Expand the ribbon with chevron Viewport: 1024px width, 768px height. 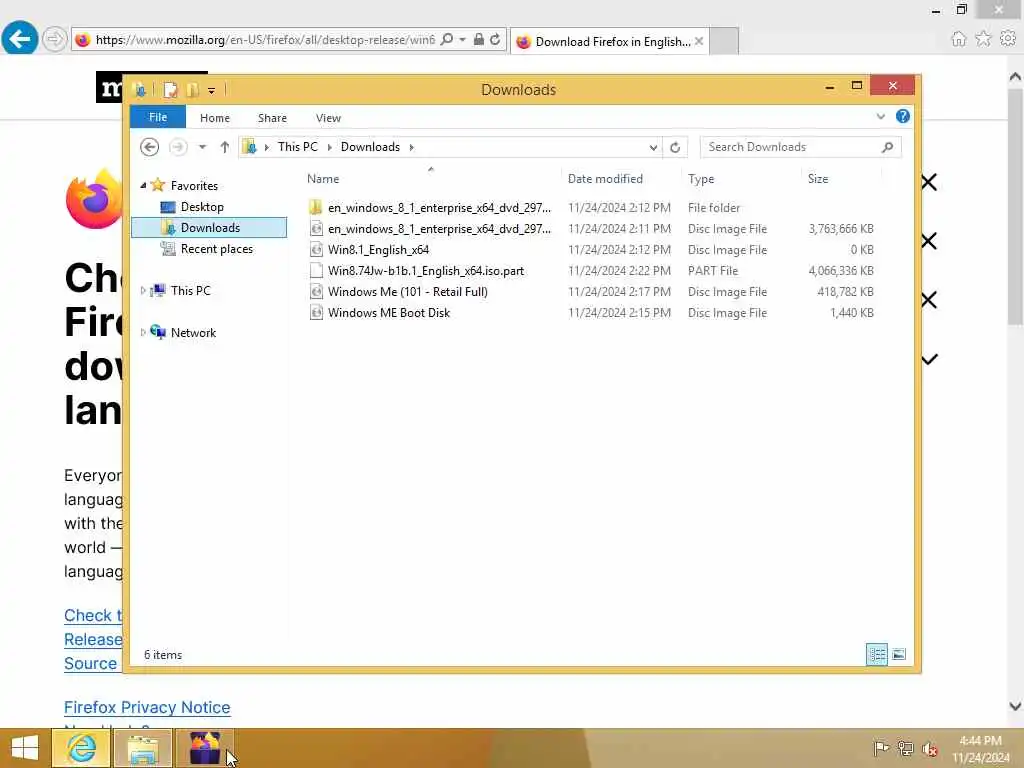pyautogui.click(x=880, y=116)
